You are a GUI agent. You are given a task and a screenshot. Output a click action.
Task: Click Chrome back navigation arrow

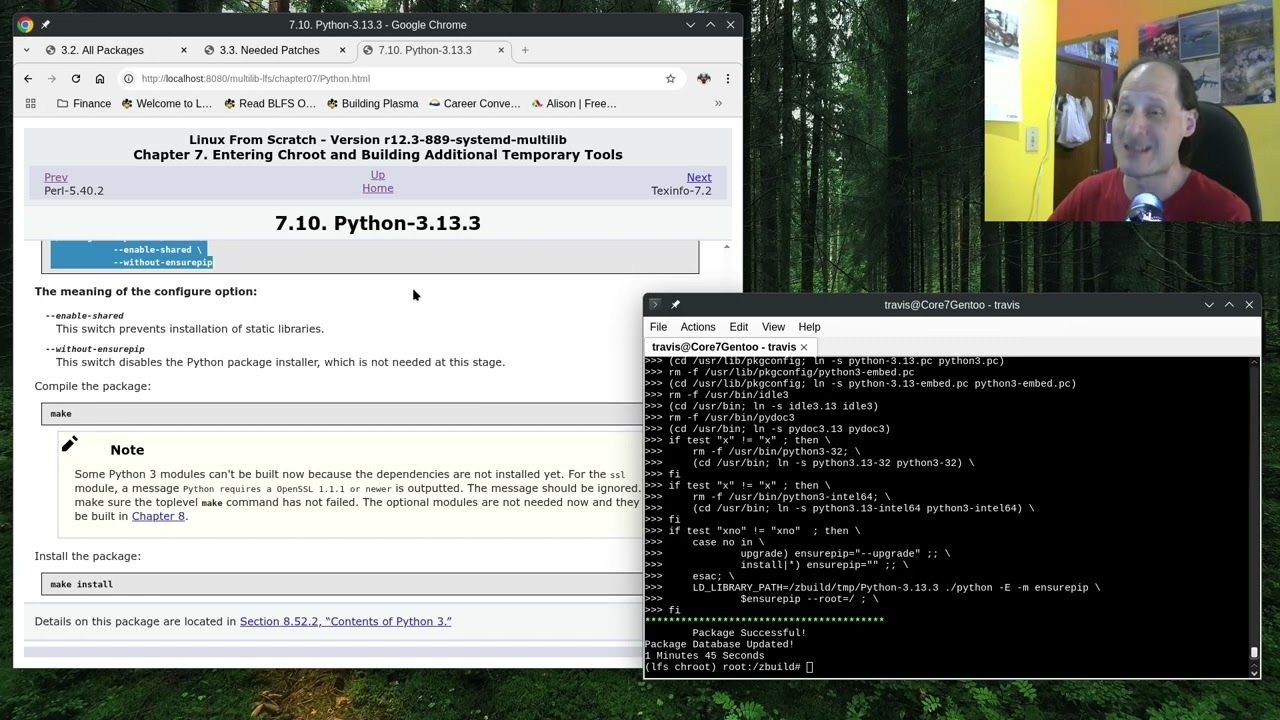tap(28, 78)
